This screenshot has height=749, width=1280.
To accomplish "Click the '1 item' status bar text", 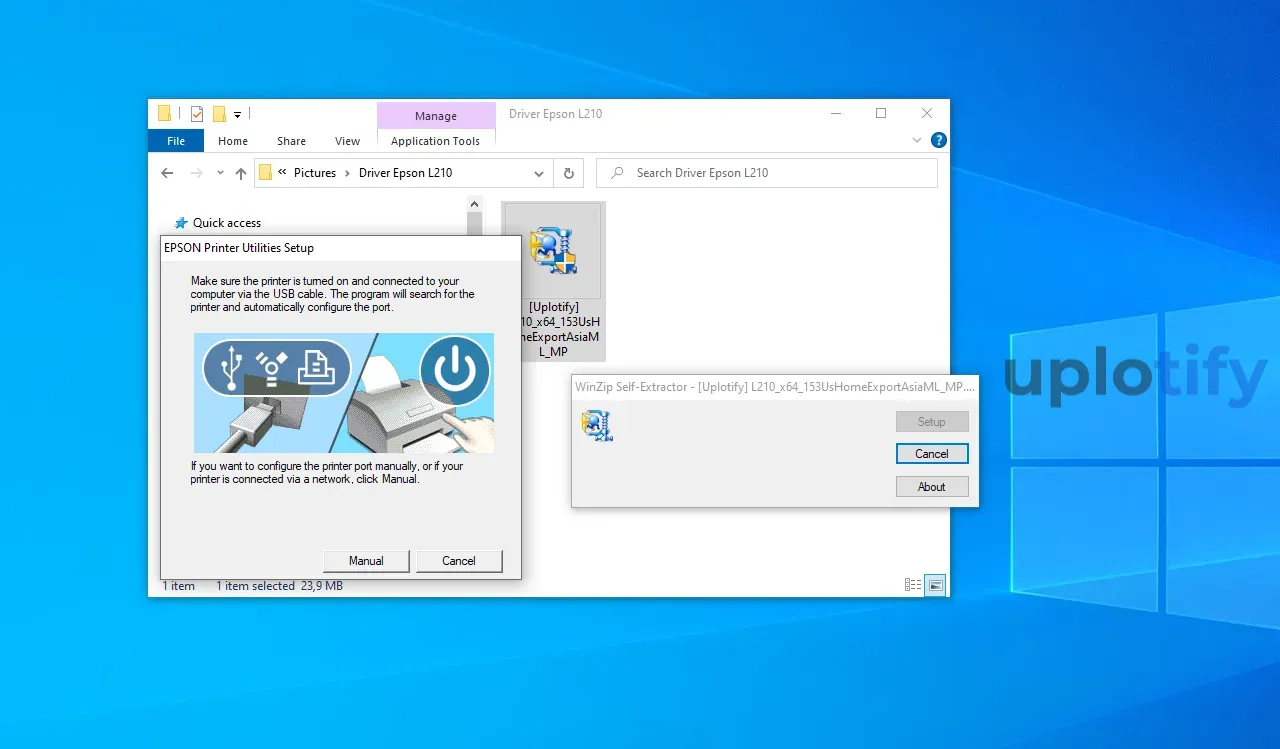I will tap(179, 586).
